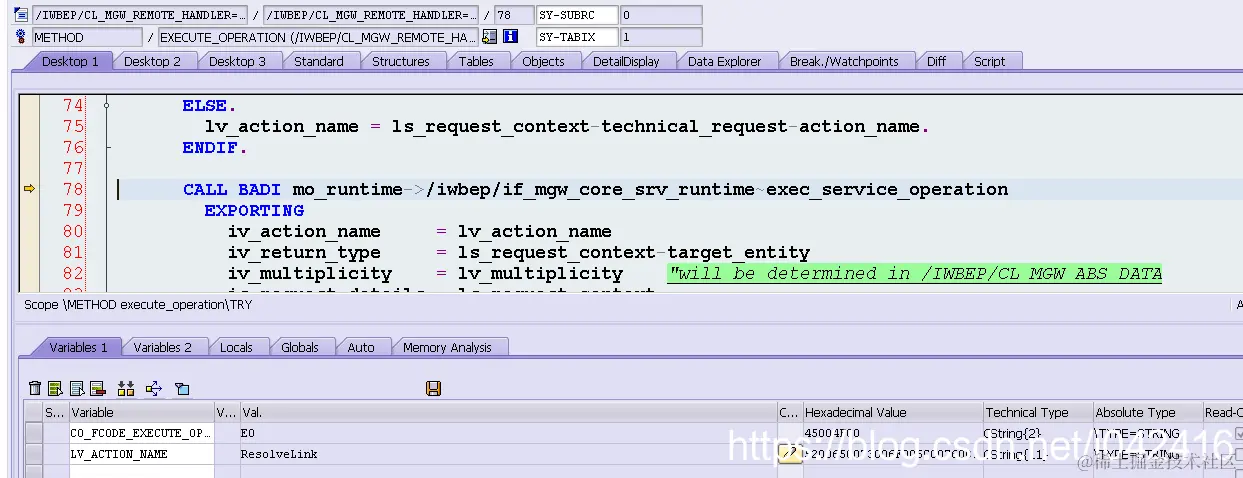1243x478 pixels.
Task: Click the gear icon beside METHOD field
Action: click(x=22, y=37)
